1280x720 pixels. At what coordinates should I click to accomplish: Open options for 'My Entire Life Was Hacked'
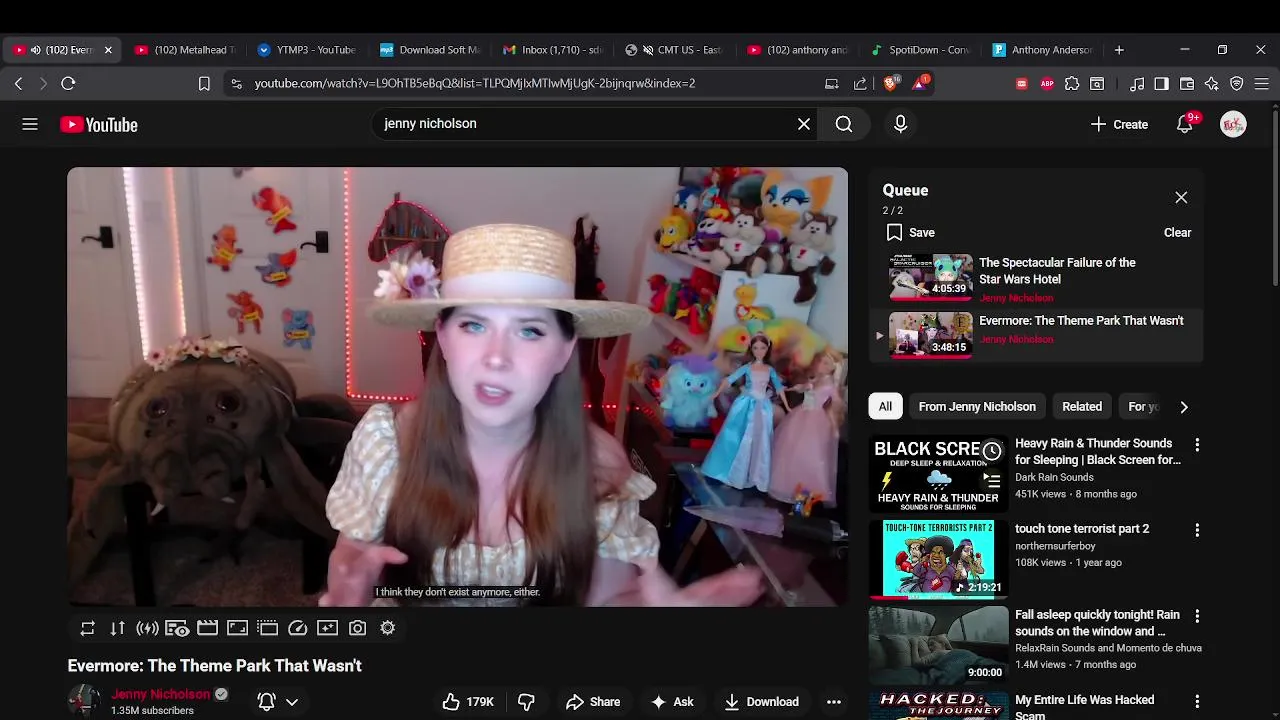pyautogui.click(x=1197, y=701)
